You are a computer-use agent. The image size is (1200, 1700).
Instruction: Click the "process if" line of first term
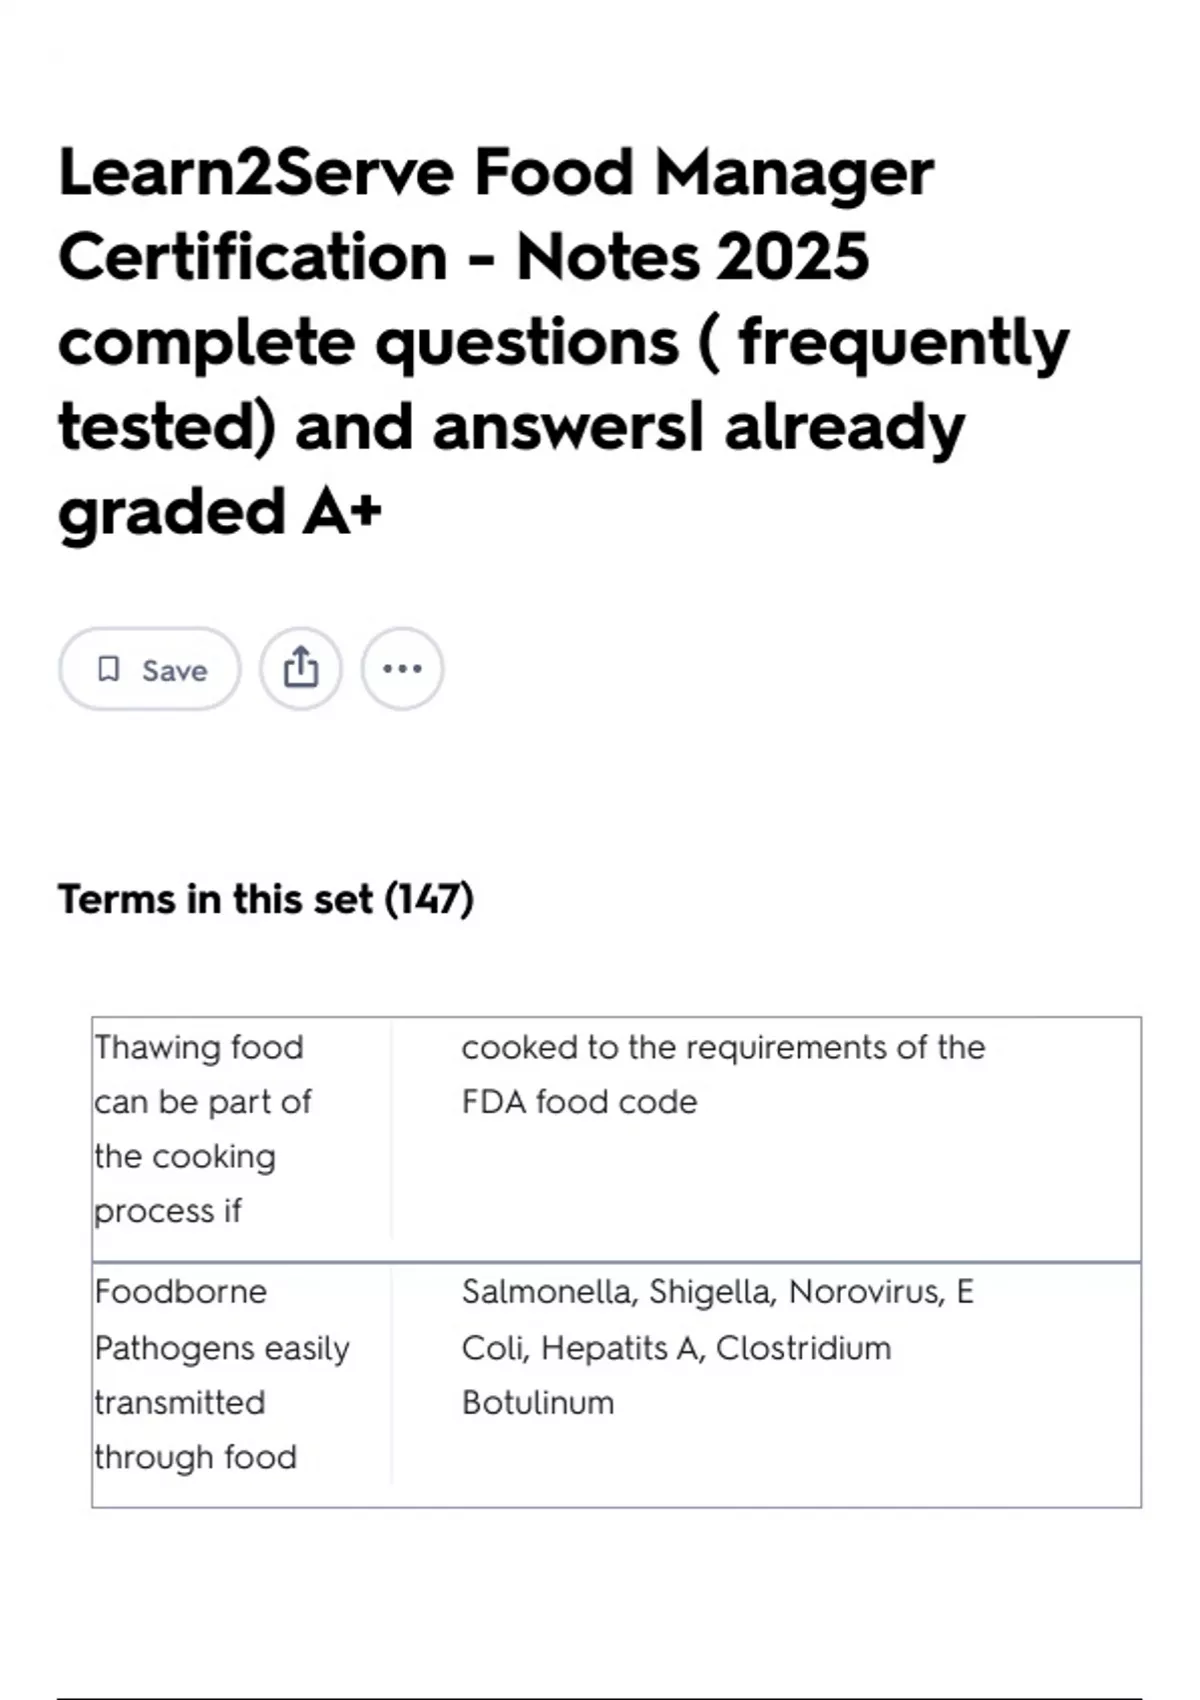168,1211
